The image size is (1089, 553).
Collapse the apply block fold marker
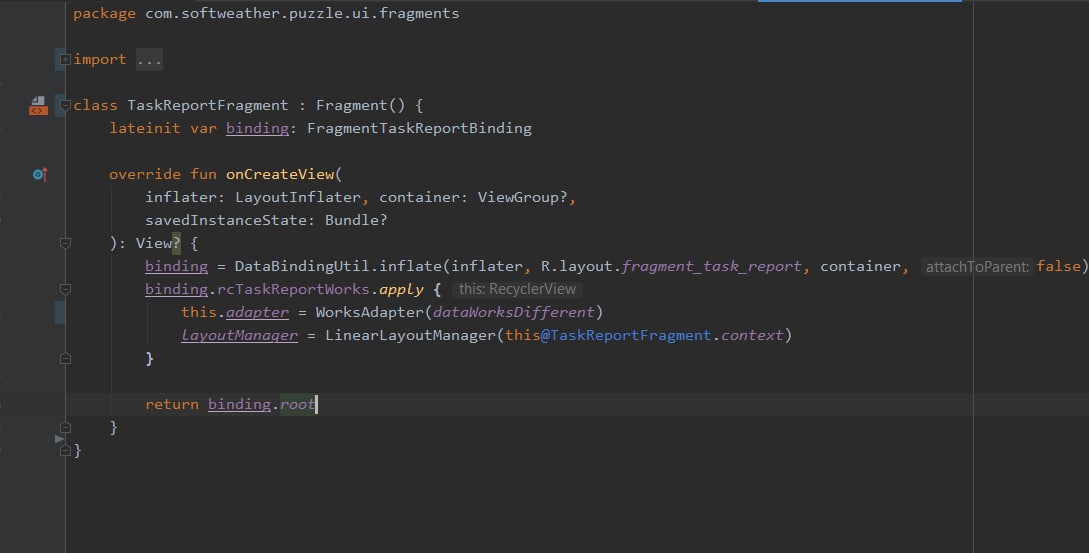65,289
